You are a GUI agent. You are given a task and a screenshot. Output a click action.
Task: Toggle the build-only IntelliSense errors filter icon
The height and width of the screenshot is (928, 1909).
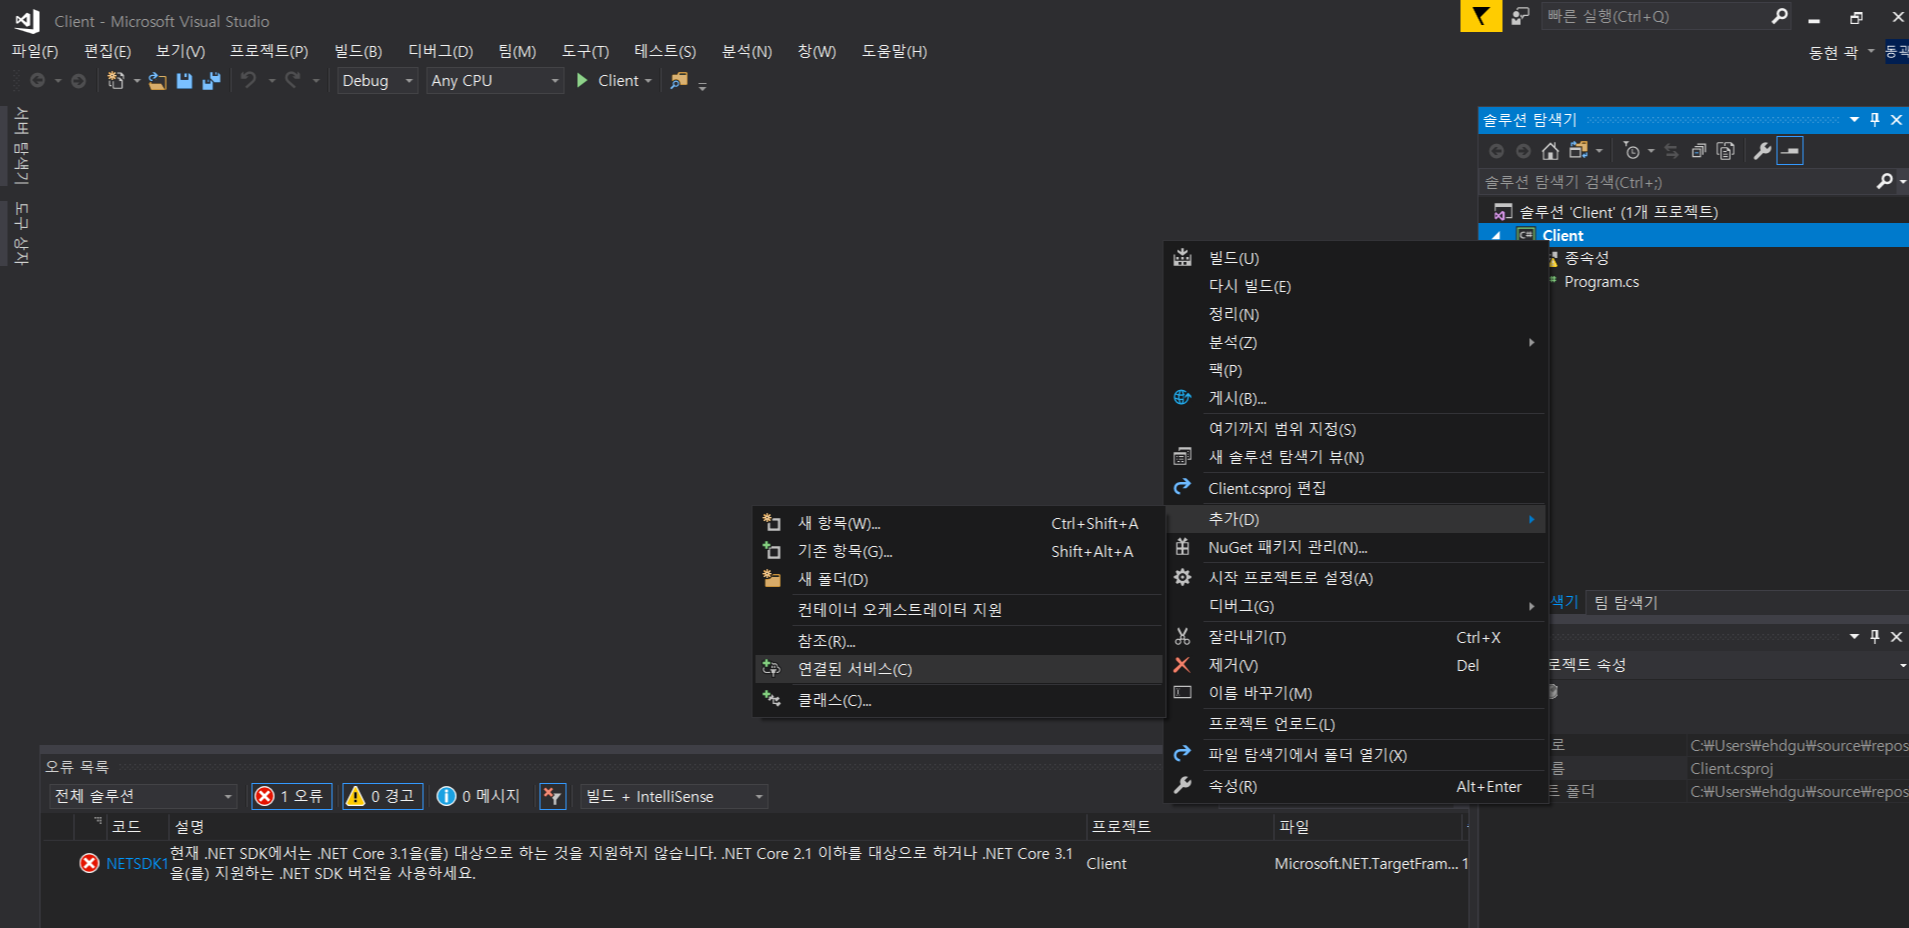[x=553, y=796]
